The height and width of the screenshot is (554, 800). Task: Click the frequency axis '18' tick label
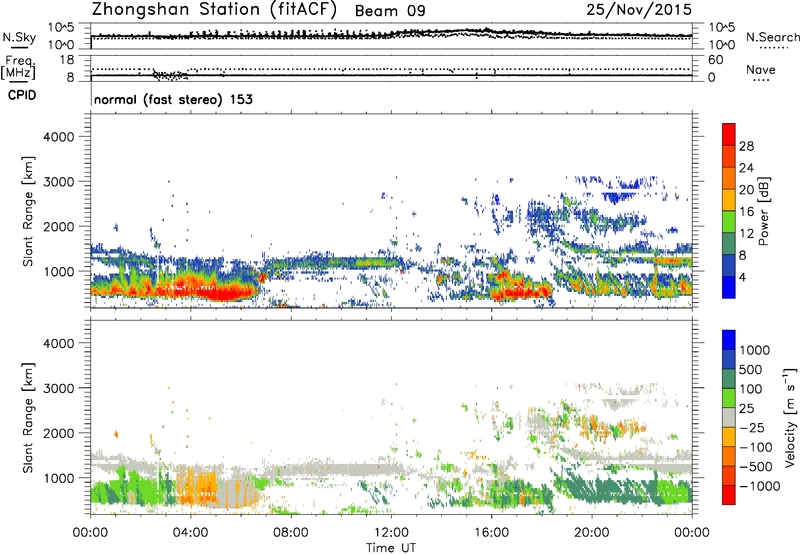pyautogui.click(x=67, y=60)
